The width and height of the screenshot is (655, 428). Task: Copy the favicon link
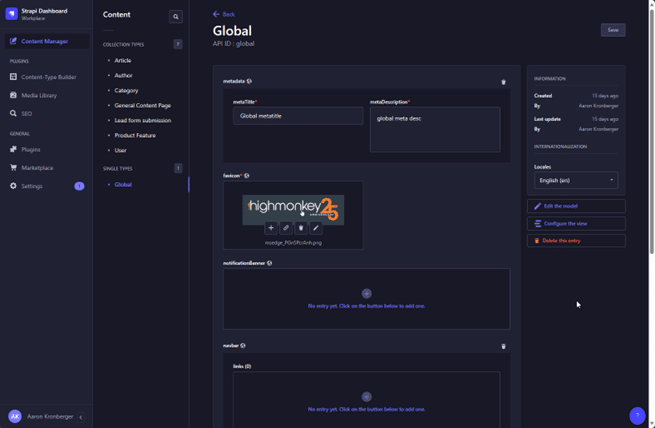[286, 228]
